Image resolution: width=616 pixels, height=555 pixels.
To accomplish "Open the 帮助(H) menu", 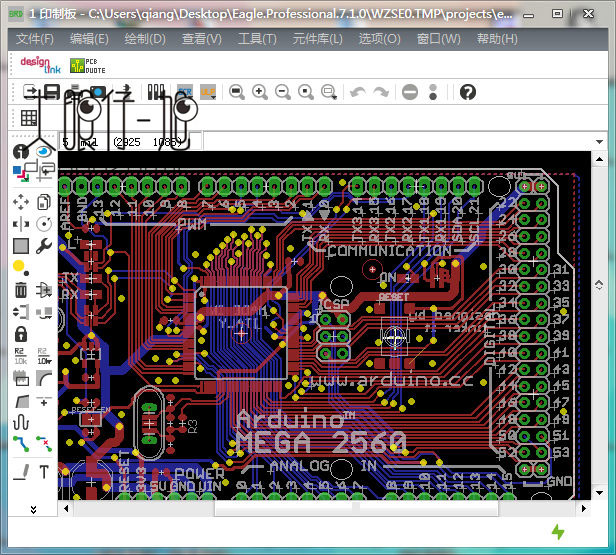I will coord(497,39).
